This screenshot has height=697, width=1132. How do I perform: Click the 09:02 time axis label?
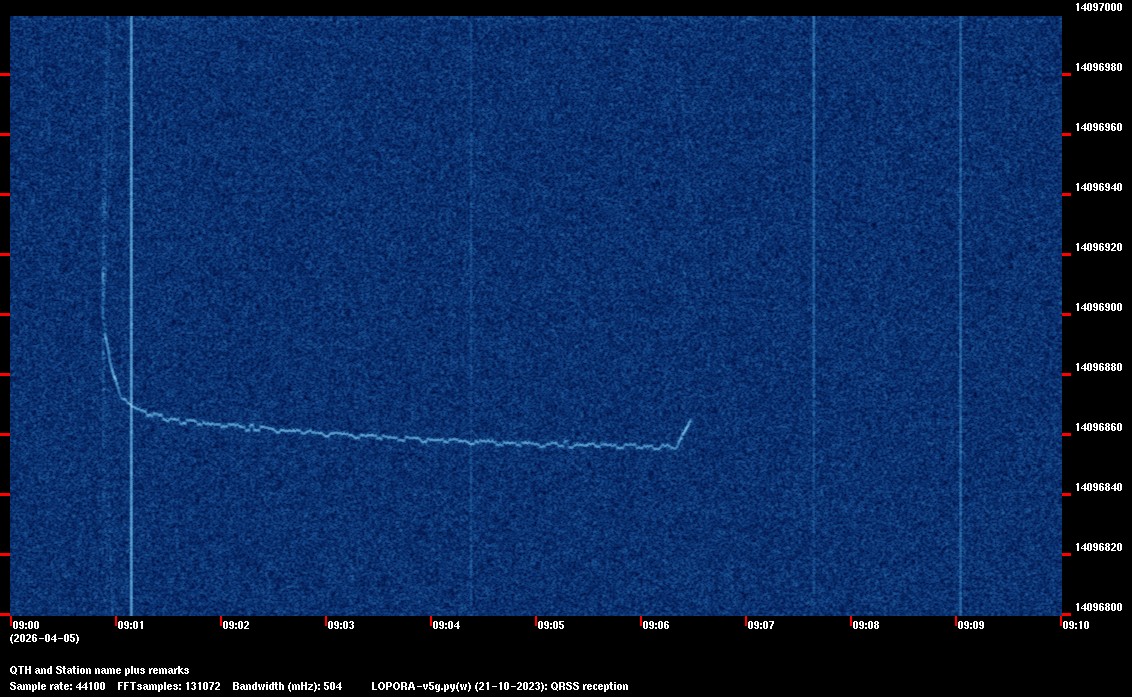click(235, 625)
